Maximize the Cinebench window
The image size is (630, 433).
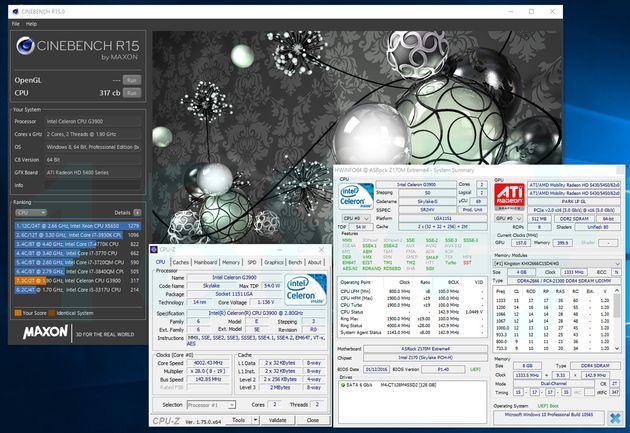pos(531,11)
